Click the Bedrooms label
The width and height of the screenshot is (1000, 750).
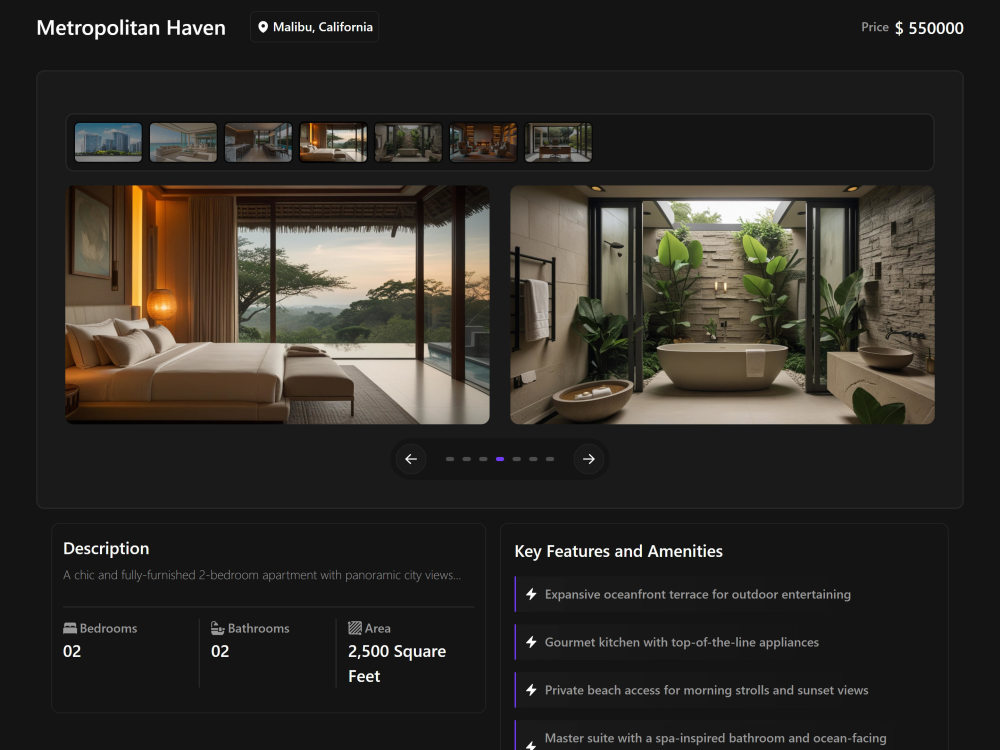coord(108,628)
